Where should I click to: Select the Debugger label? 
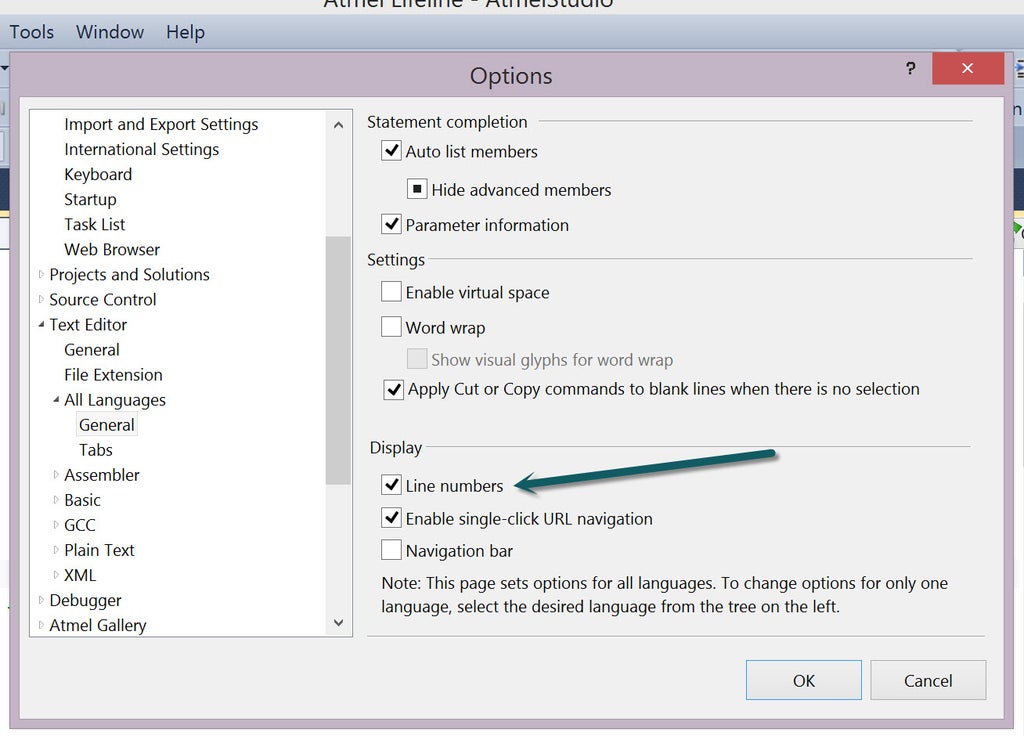pos(86,600)
